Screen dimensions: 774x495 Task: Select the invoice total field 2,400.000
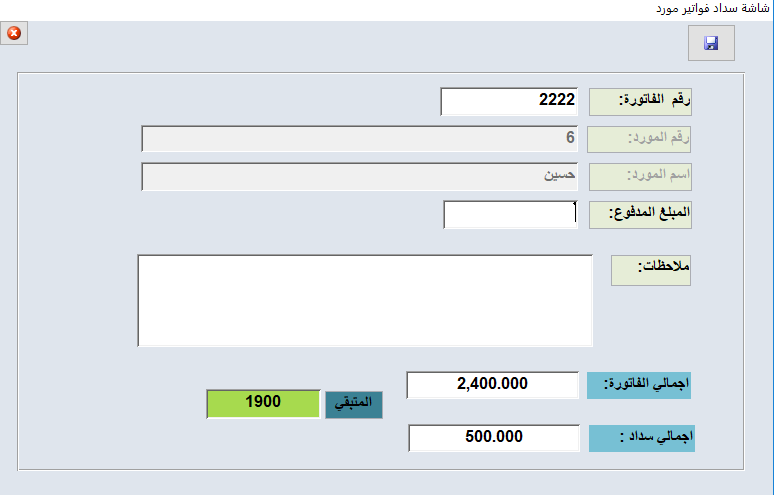[x=492, y=385]
